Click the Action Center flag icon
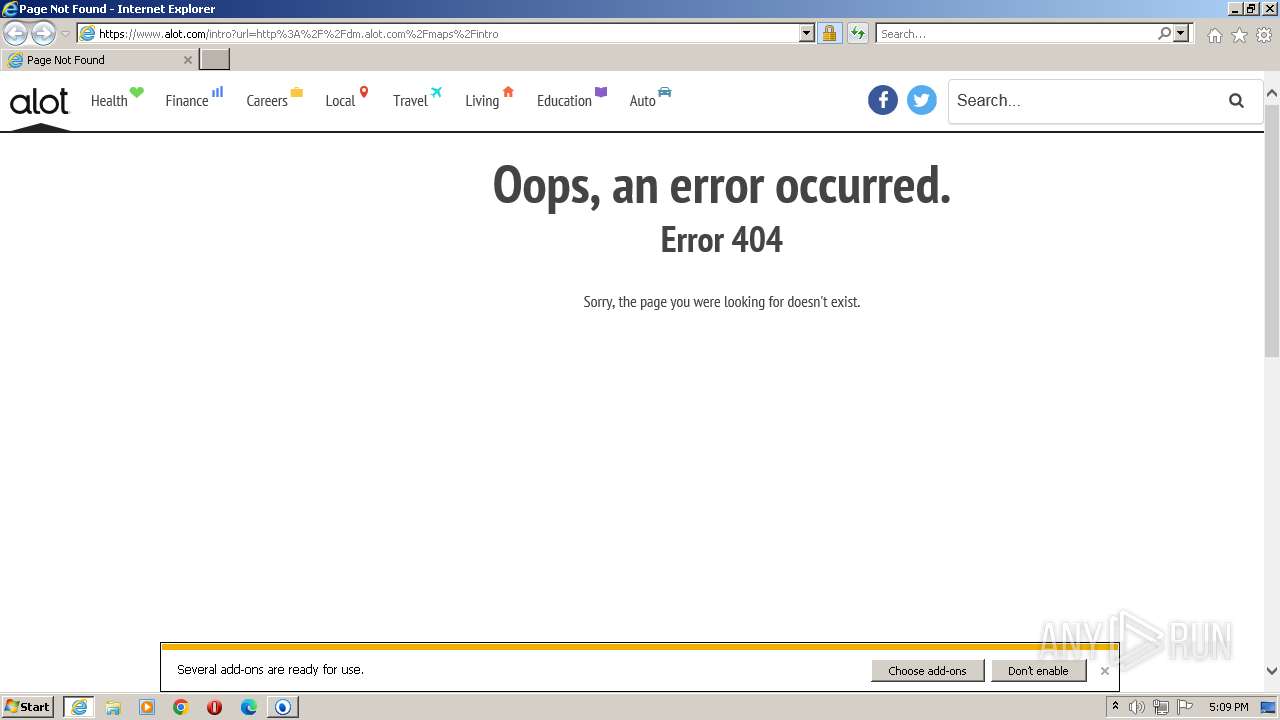This screenshot has width=1280, height=720. [1185, 707]
